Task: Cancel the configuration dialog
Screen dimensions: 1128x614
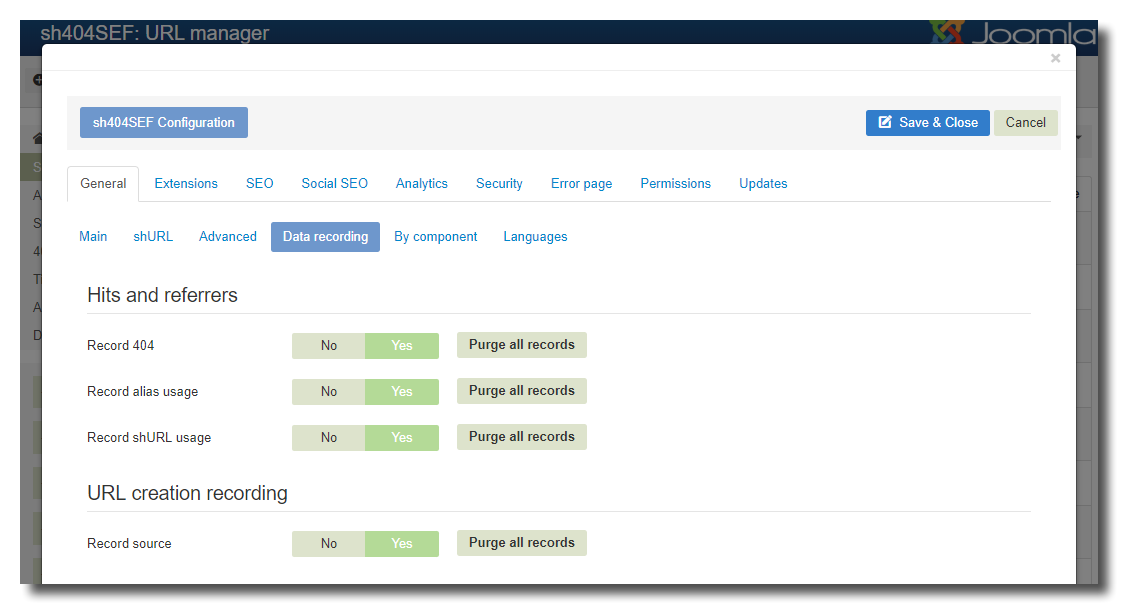Action: point(1025,123)
